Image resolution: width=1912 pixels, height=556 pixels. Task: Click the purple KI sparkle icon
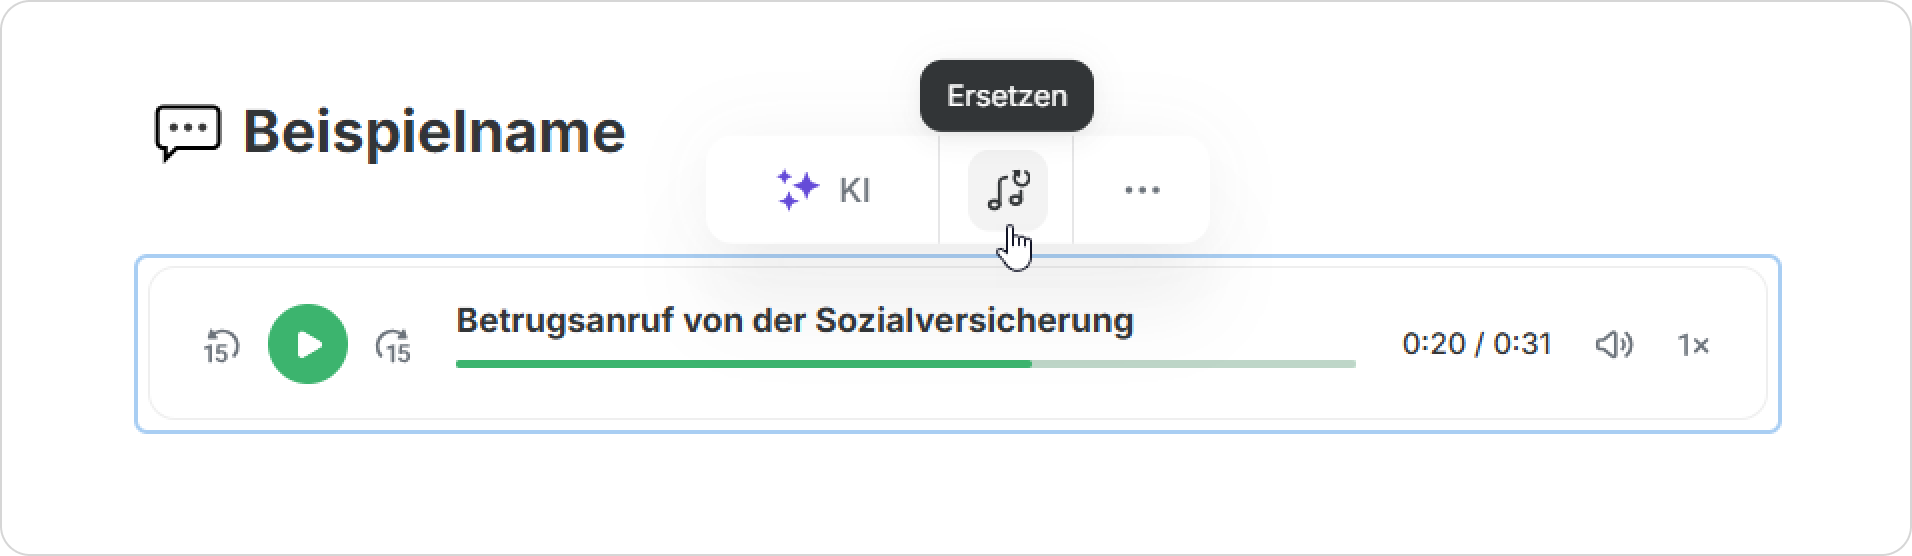click(x=797, y=190)
